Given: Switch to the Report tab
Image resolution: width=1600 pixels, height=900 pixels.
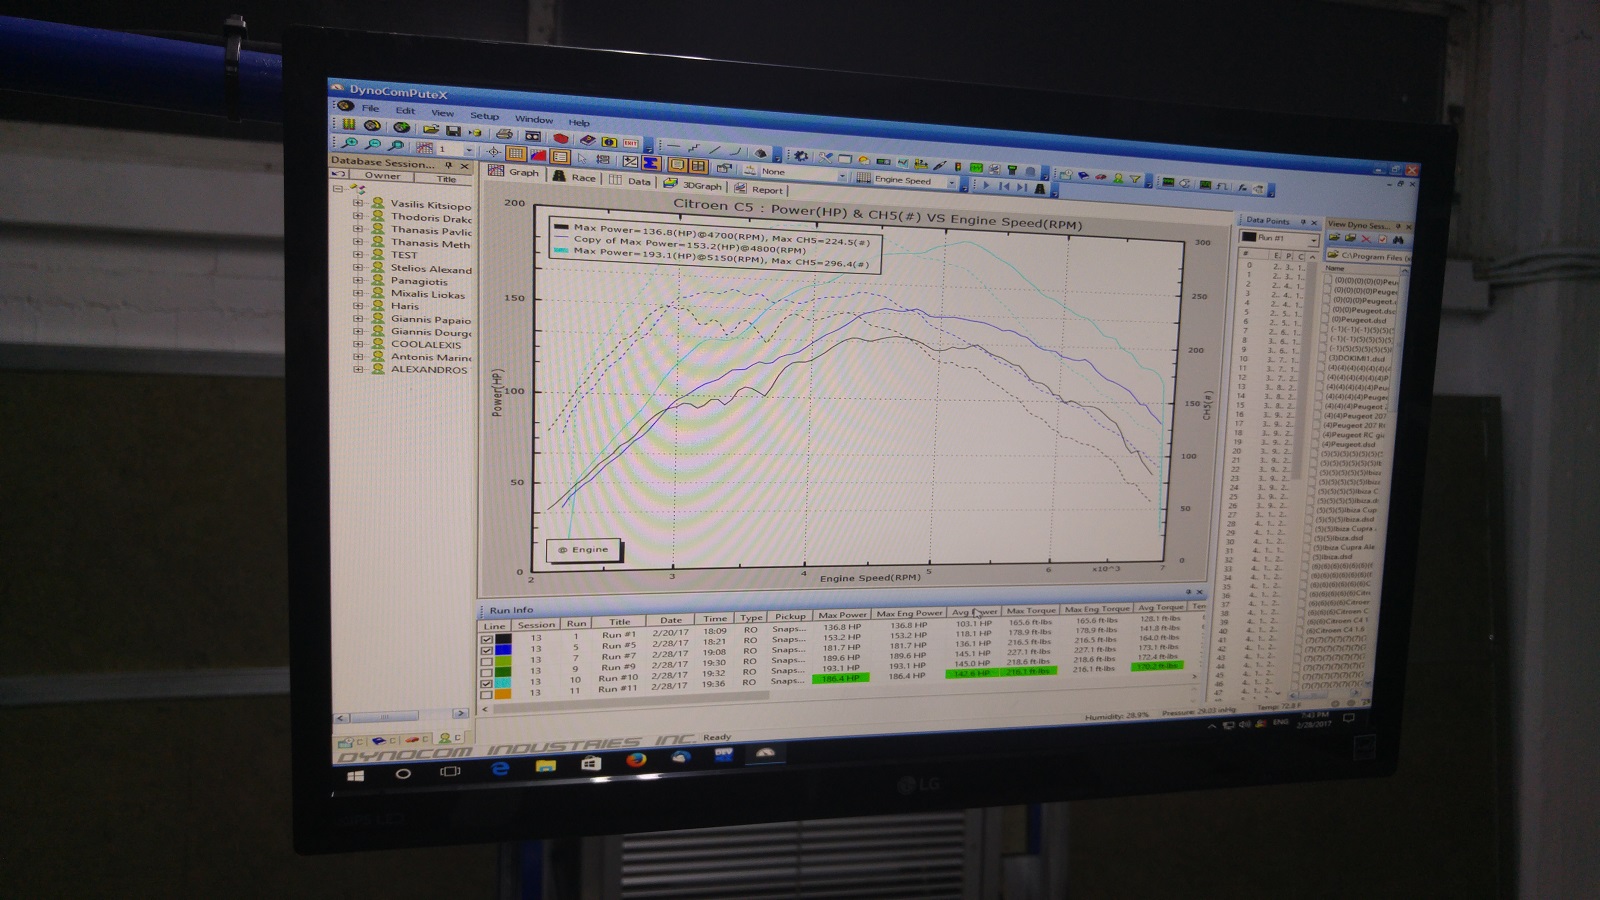Looking at the screenshot, I should [x=759, y=189].
